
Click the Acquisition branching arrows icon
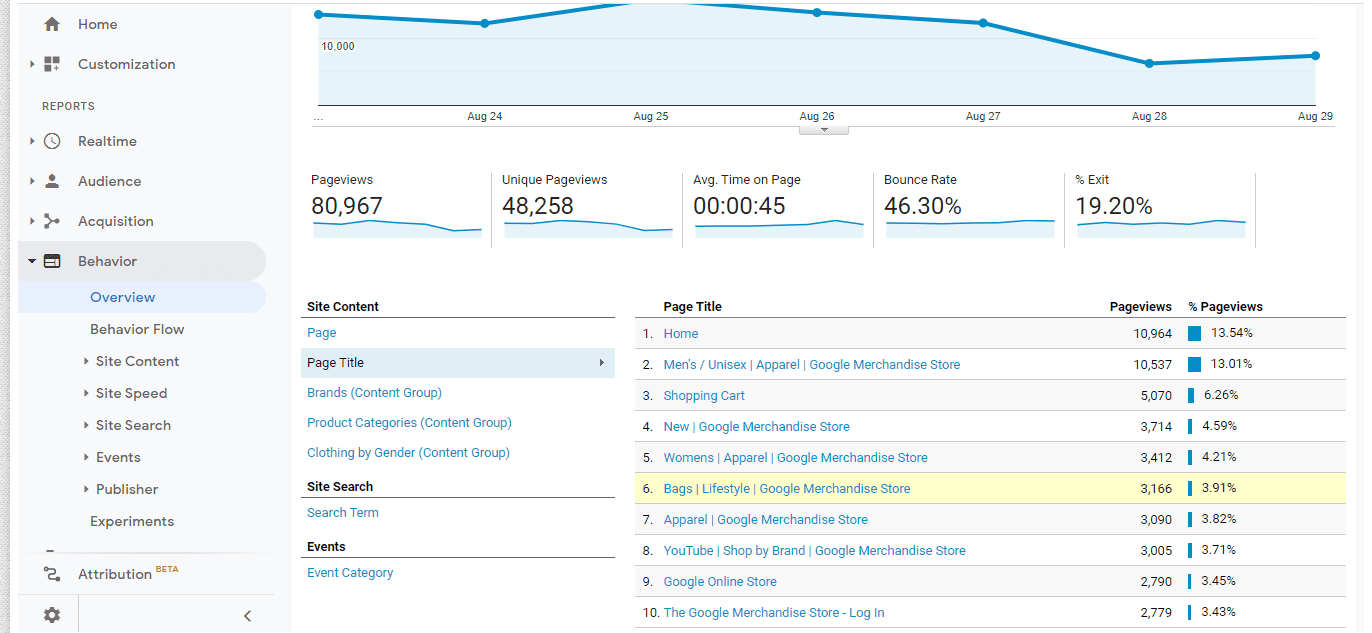[x=52, y=221]
